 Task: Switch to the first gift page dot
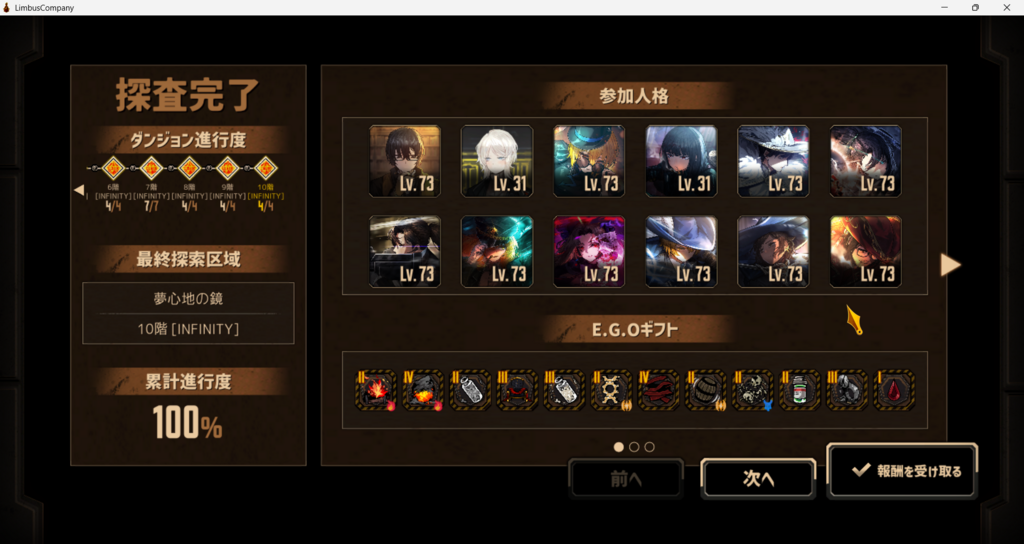coord(618,447)
